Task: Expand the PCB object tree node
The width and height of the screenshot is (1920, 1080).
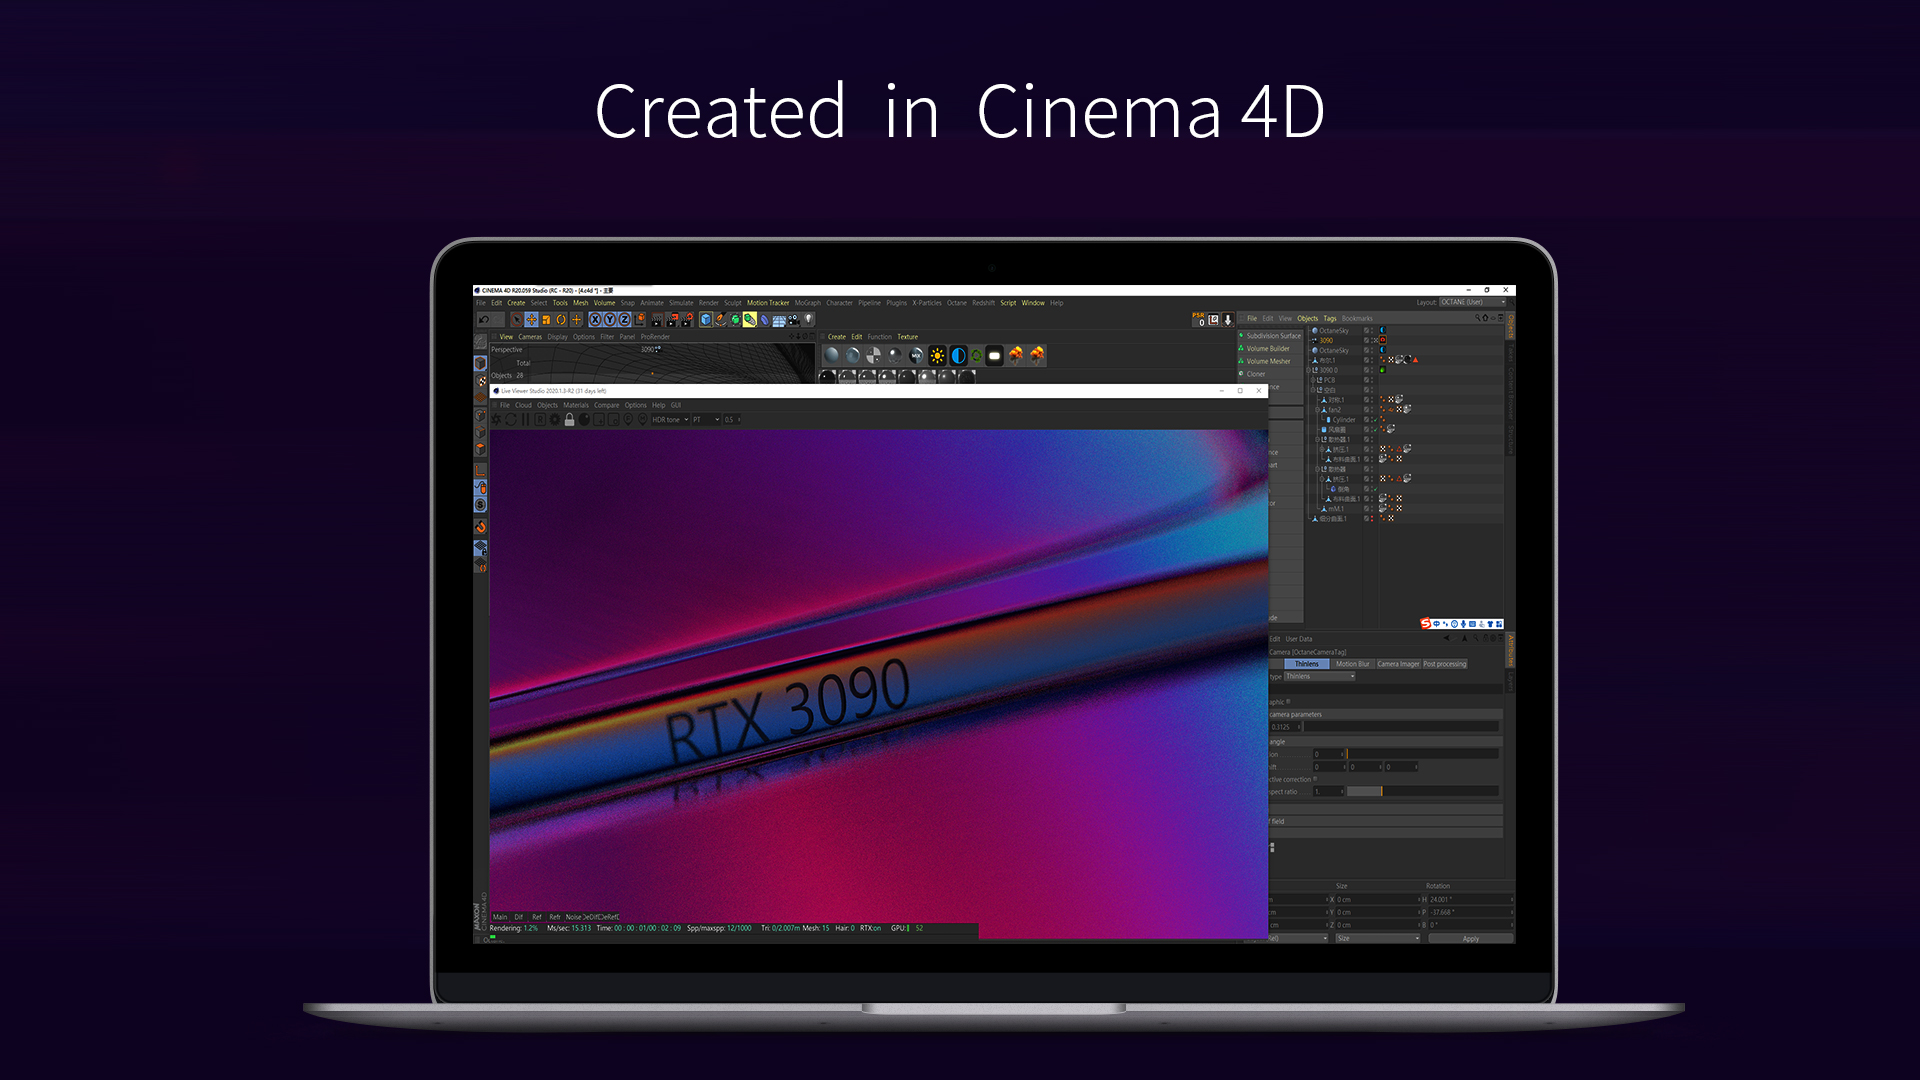Action: (x=1312, y=380)
